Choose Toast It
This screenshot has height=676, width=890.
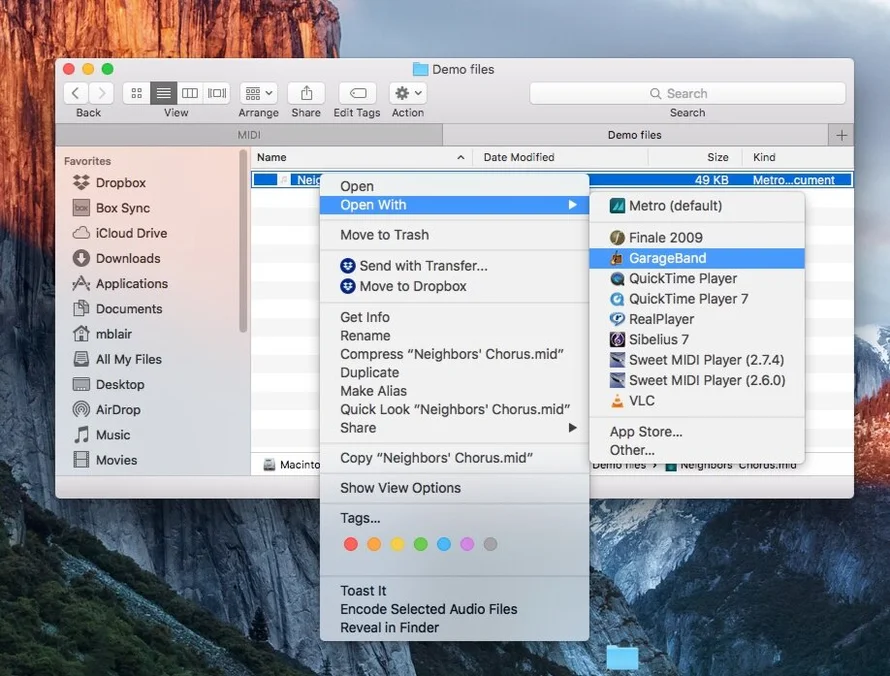pyautogui.click(x=454, y=591)
